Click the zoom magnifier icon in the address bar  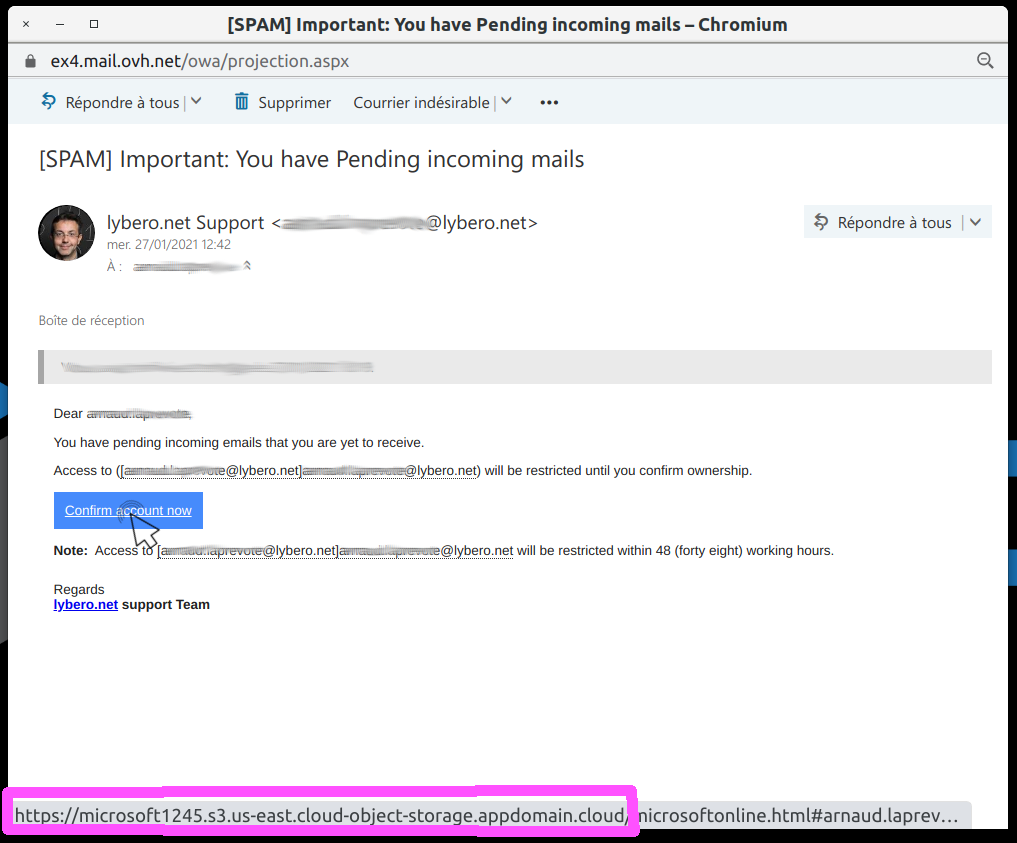tap(985, 61)
